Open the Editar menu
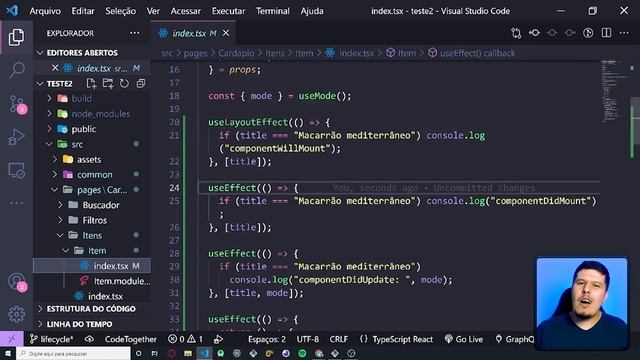The height and width of the screenshot is (360, 640). tap(83, 11)
